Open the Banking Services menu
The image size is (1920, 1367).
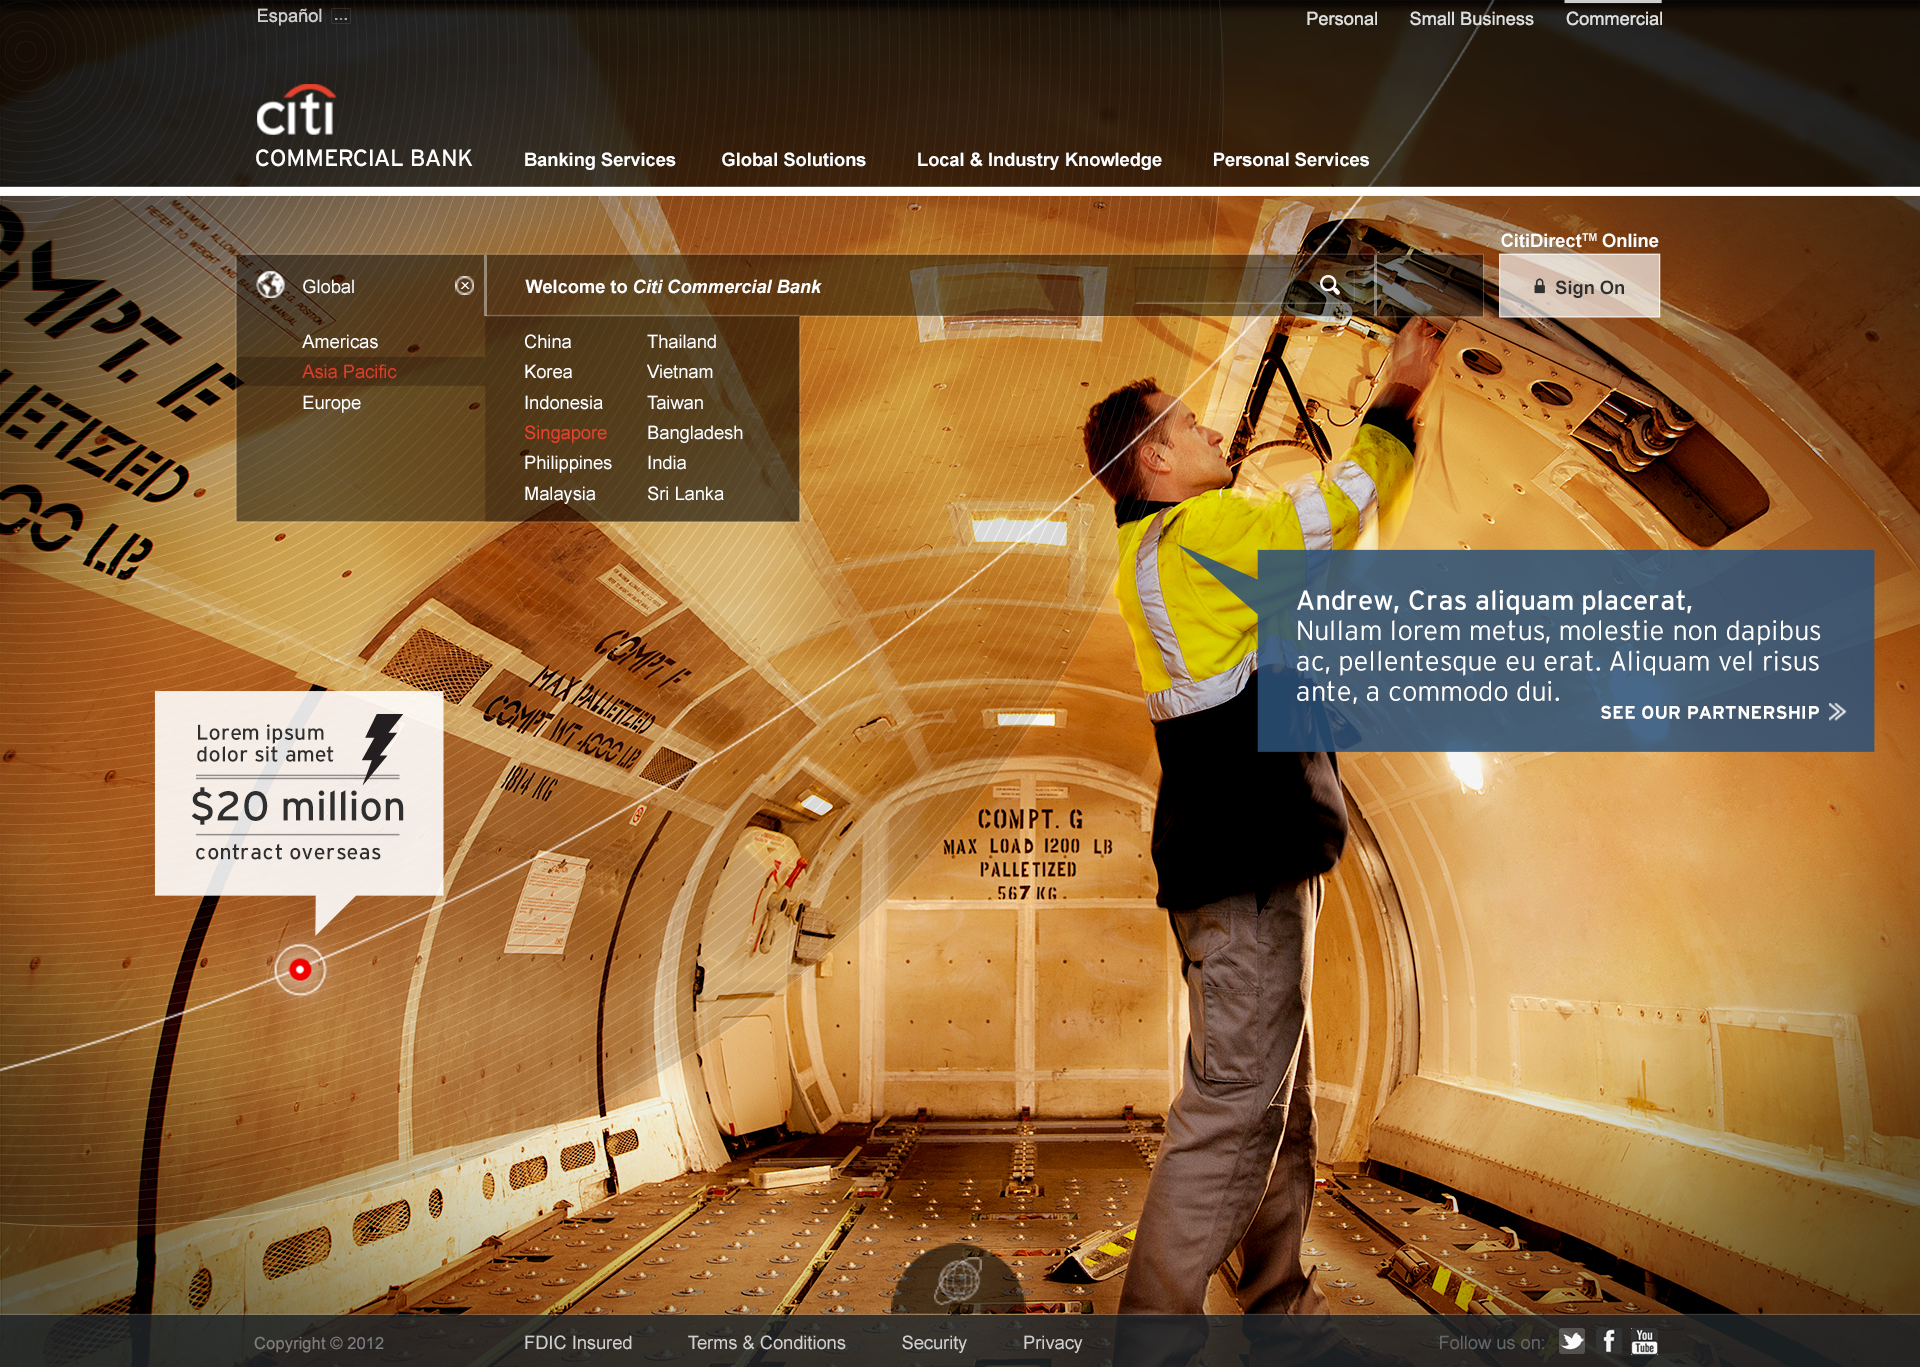[x=599, y=160]
